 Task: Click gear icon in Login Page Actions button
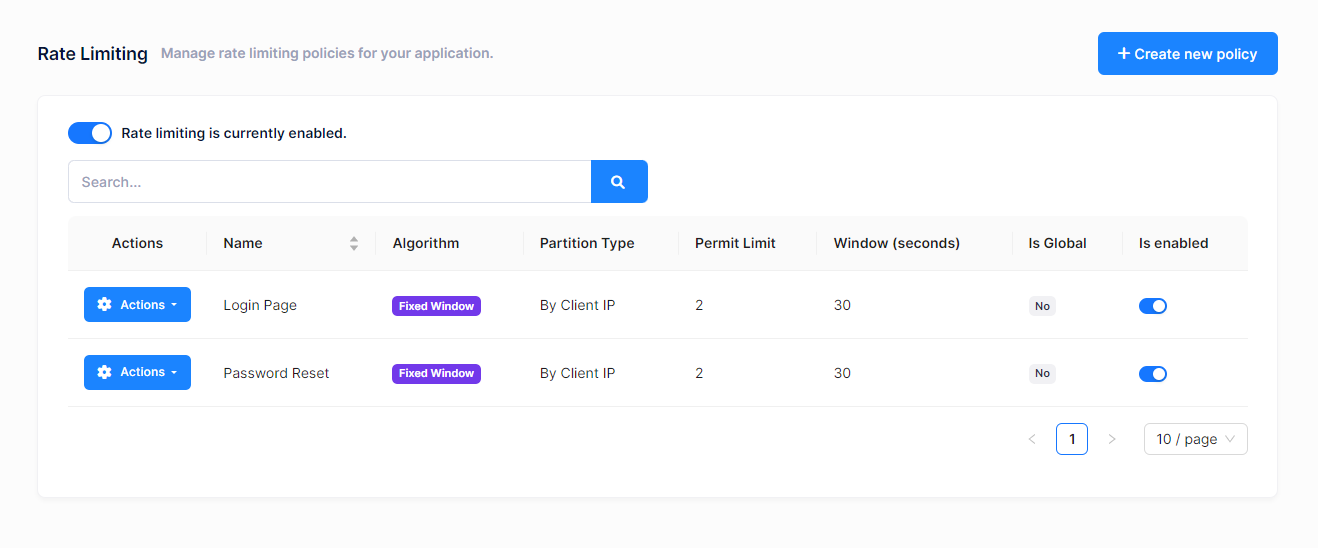click(x=104, y=305)
